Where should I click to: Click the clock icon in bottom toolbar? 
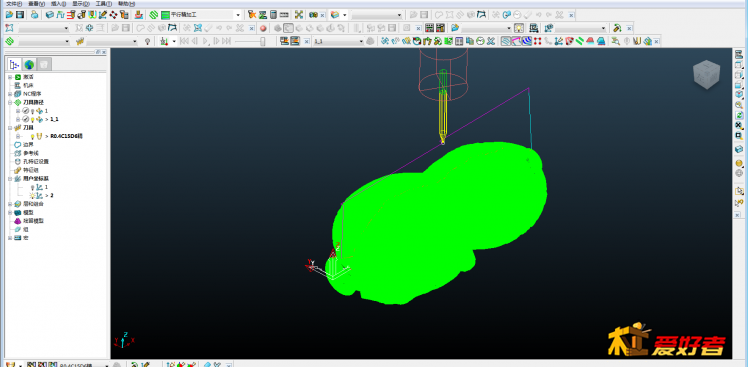[x=481, y=42]
